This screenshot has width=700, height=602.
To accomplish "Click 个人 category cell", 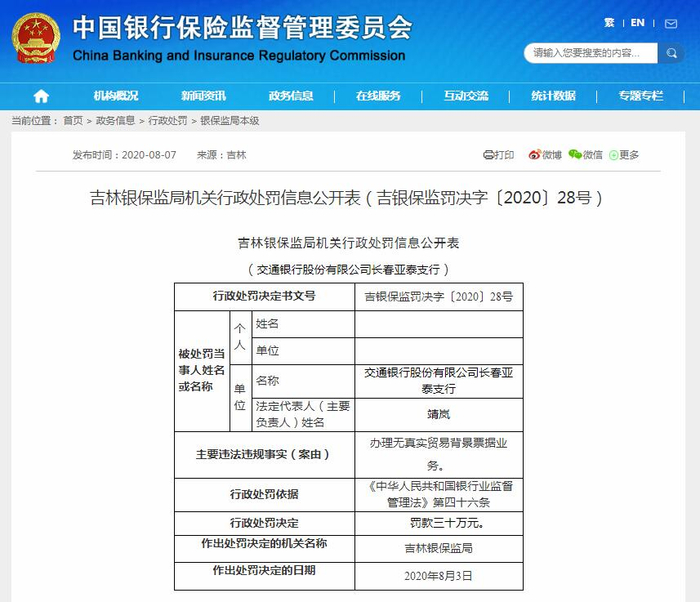I will 240,337.
